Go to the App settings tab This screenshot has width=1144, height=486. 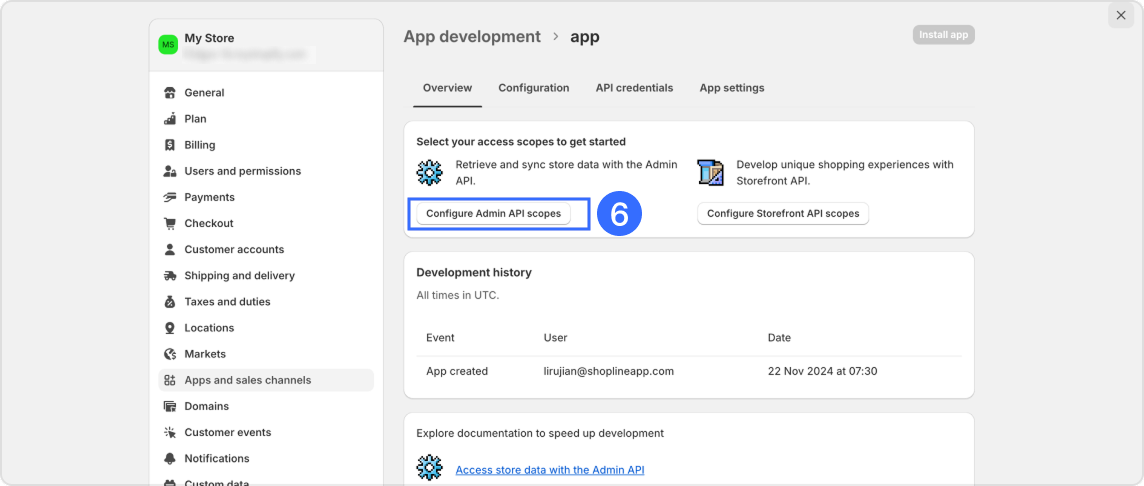731,88
